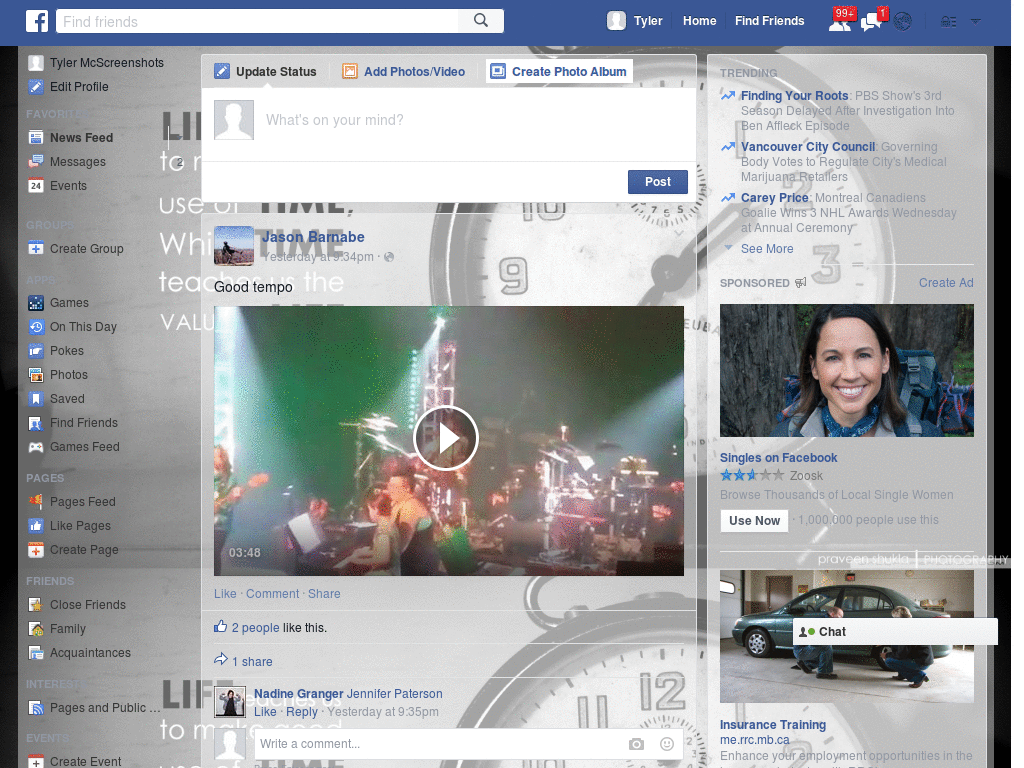Click the Write a comment field
1024x768 pixels.
pyautogui.click(x=438, y=744)
